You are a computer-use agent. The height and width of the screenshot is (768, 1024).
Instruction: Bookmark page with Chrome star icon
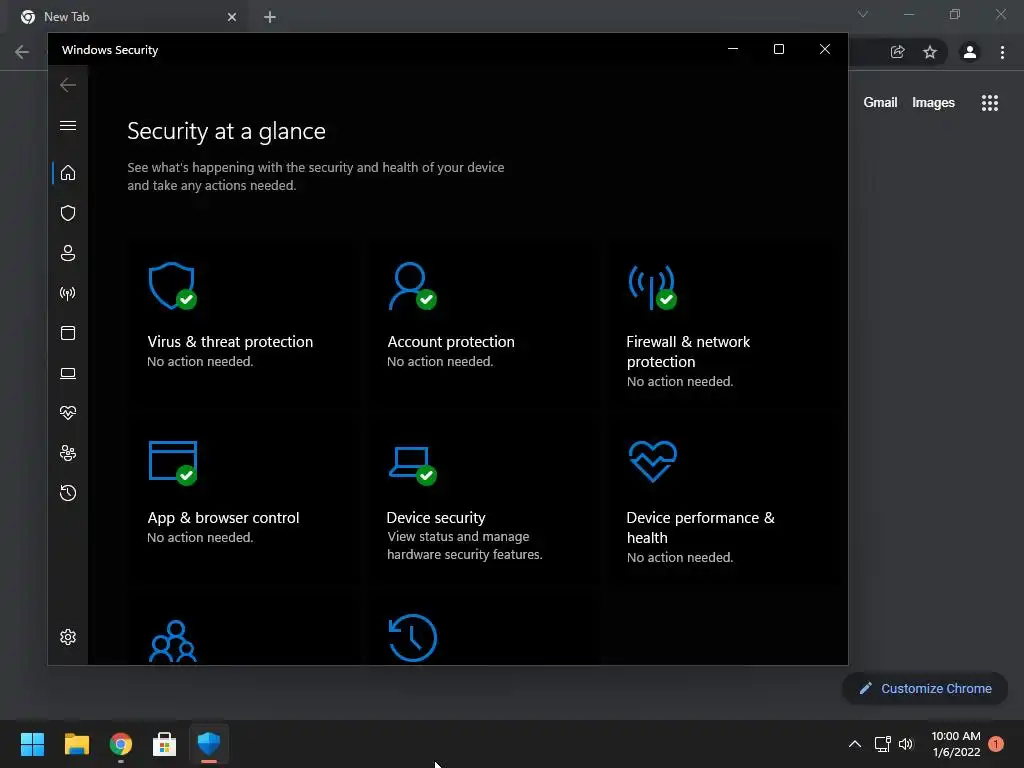(x=930, y=52)
